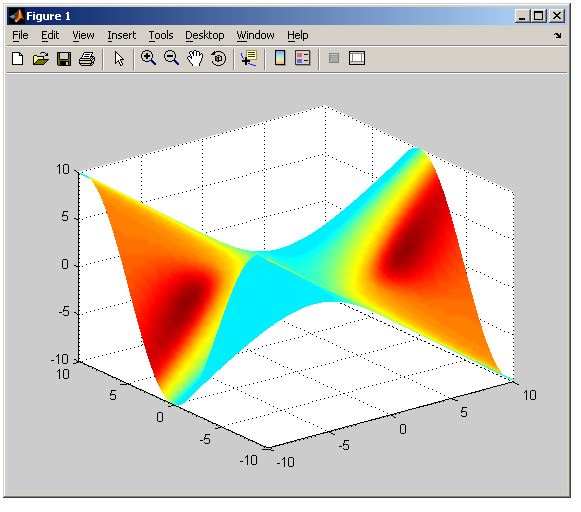Click the MATLAB logo in title bar
The image size is (581, 512).
pos(17,16)
